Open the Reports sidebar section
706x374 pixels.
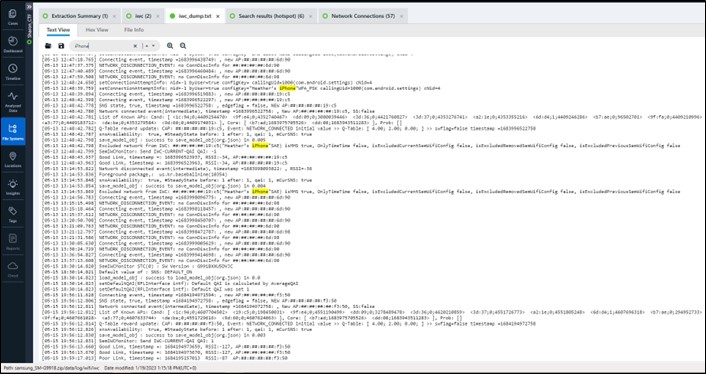pyautogui.click(x=13, y=242)
